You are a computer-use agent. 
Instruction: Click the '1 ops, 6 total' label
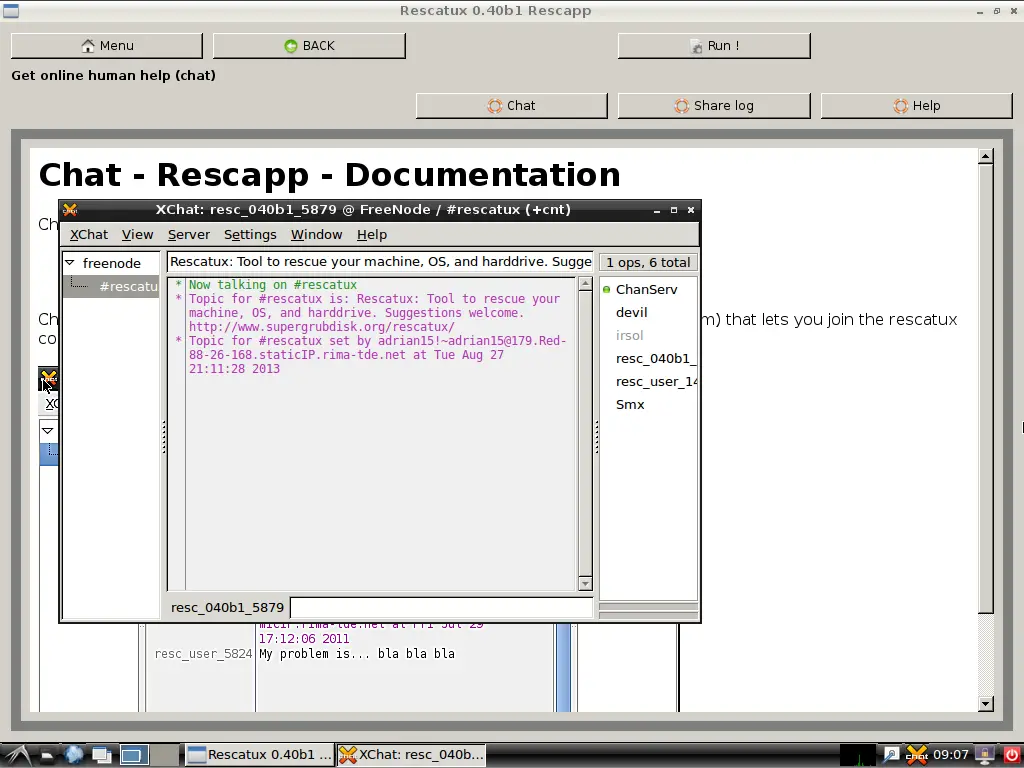tap(648, 263)
